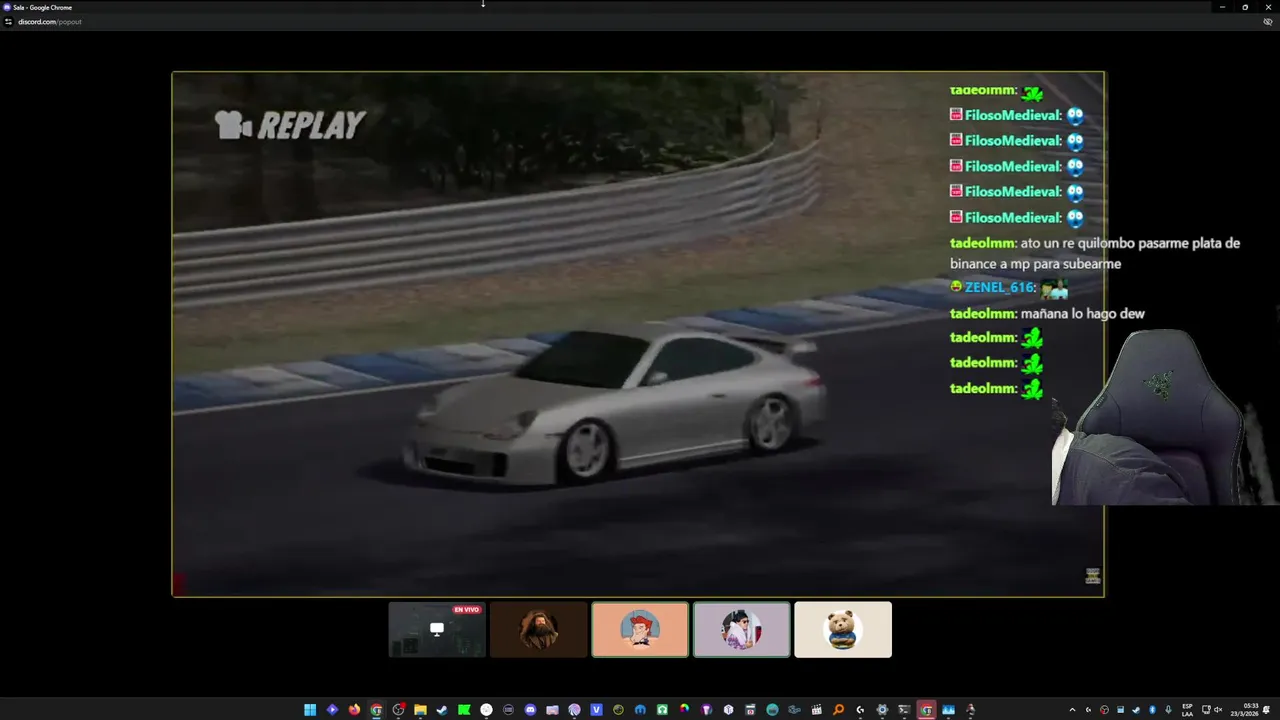Screen dimensions: 1280x720
Task: Open the notifications bell in the tray
Action: point(1266,710)
